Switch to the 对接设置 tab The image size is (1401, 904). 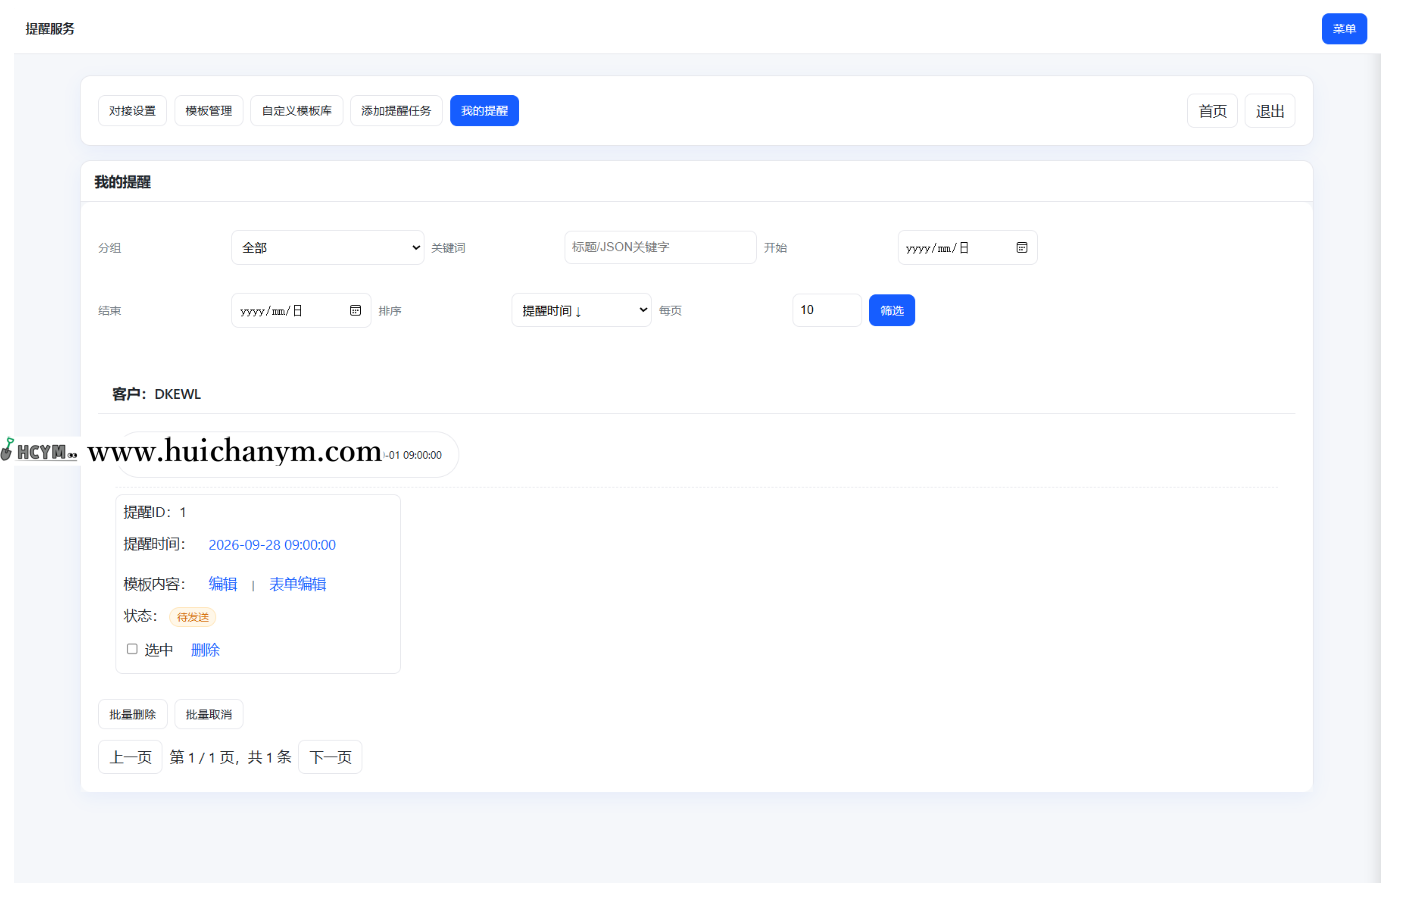[x=132, y=111]
